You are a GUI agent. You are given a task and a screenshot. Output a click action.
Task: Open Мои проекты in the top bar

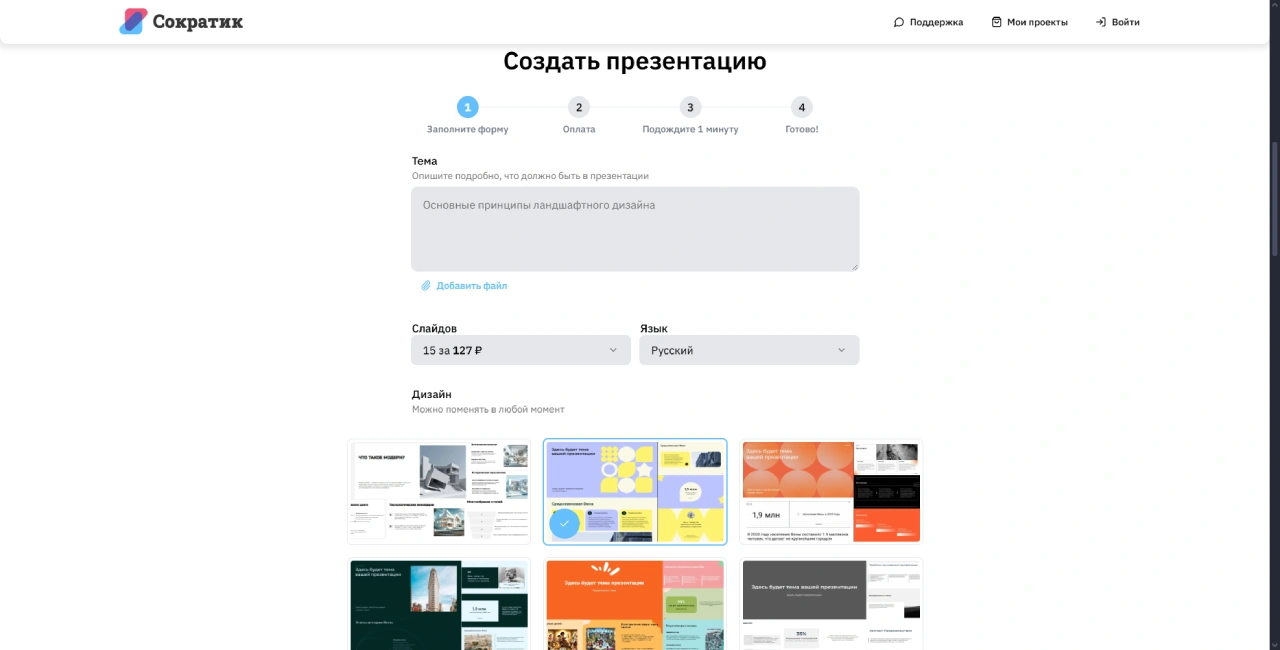tap(1037, 21)
